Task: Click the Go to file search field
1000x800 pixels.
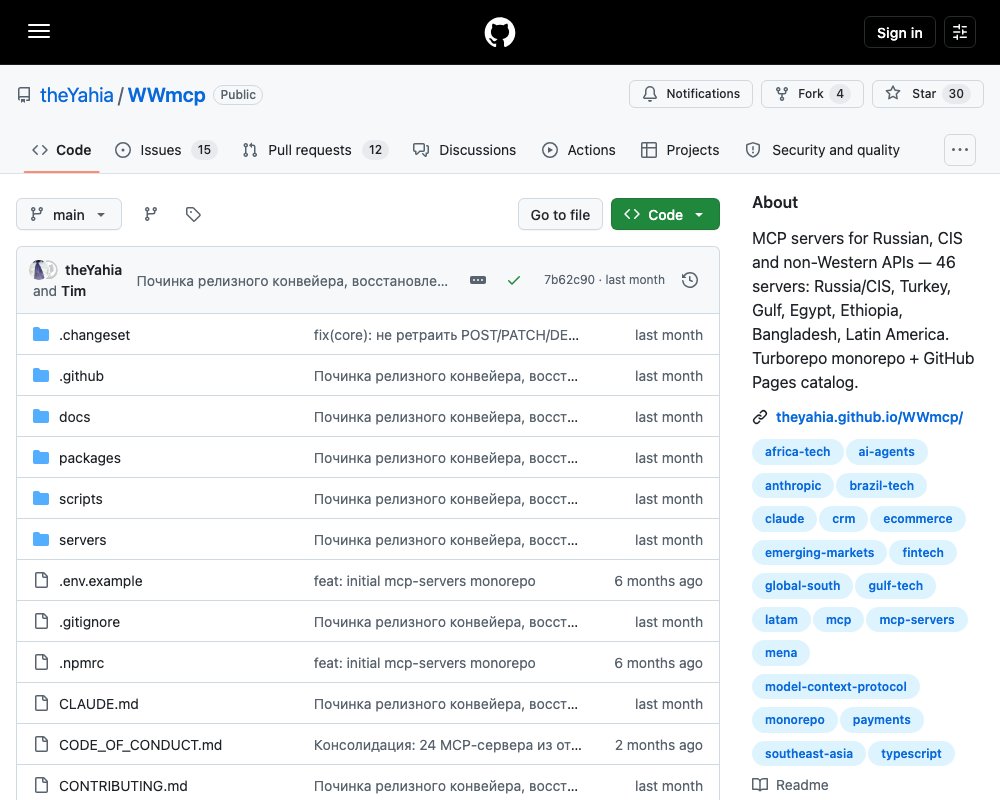Action: click(x=560, y=214)
